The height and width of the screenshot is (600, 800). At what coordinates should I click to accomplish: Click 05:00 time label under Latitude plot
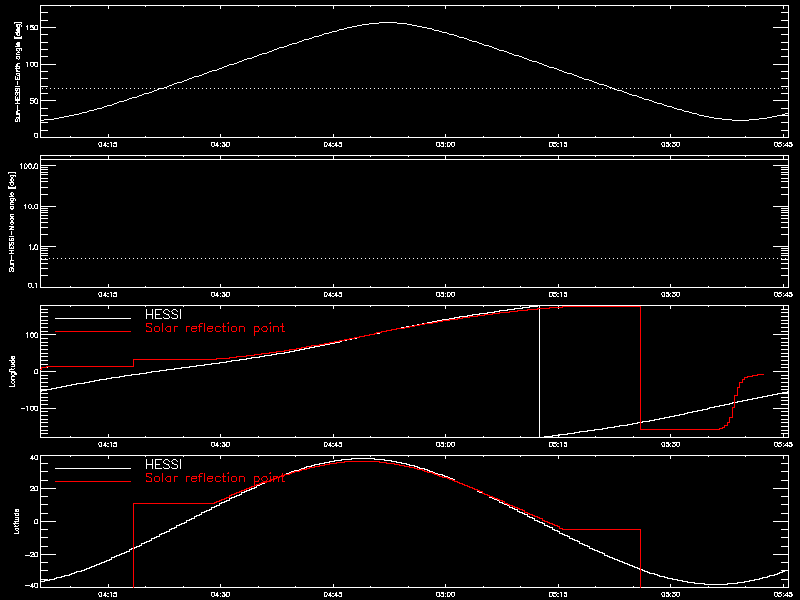445,595
